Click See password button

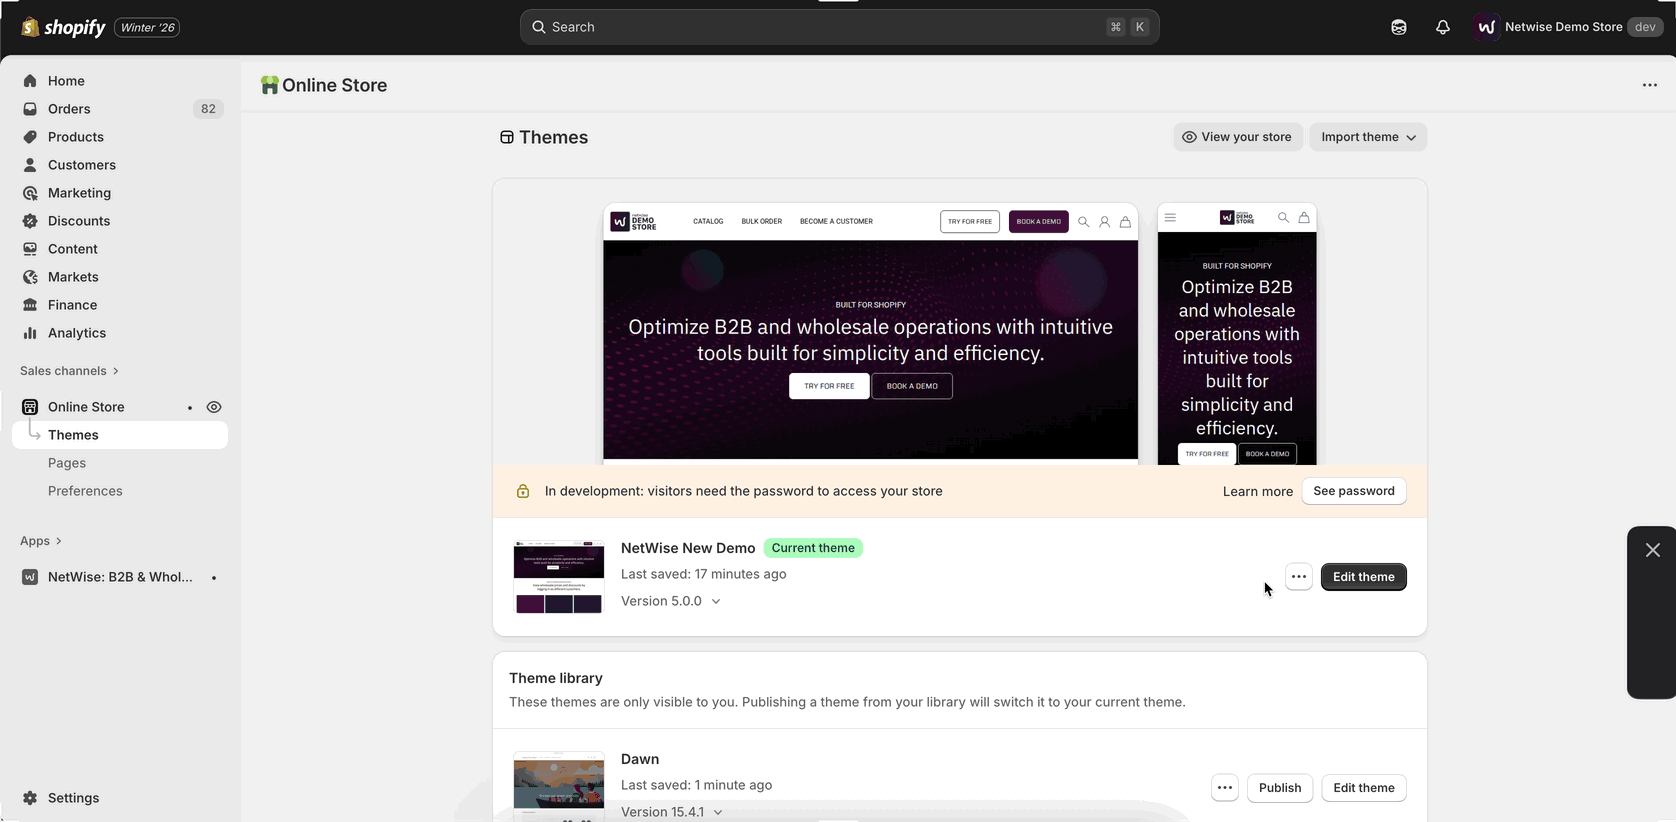click(x=1354, y=491)
